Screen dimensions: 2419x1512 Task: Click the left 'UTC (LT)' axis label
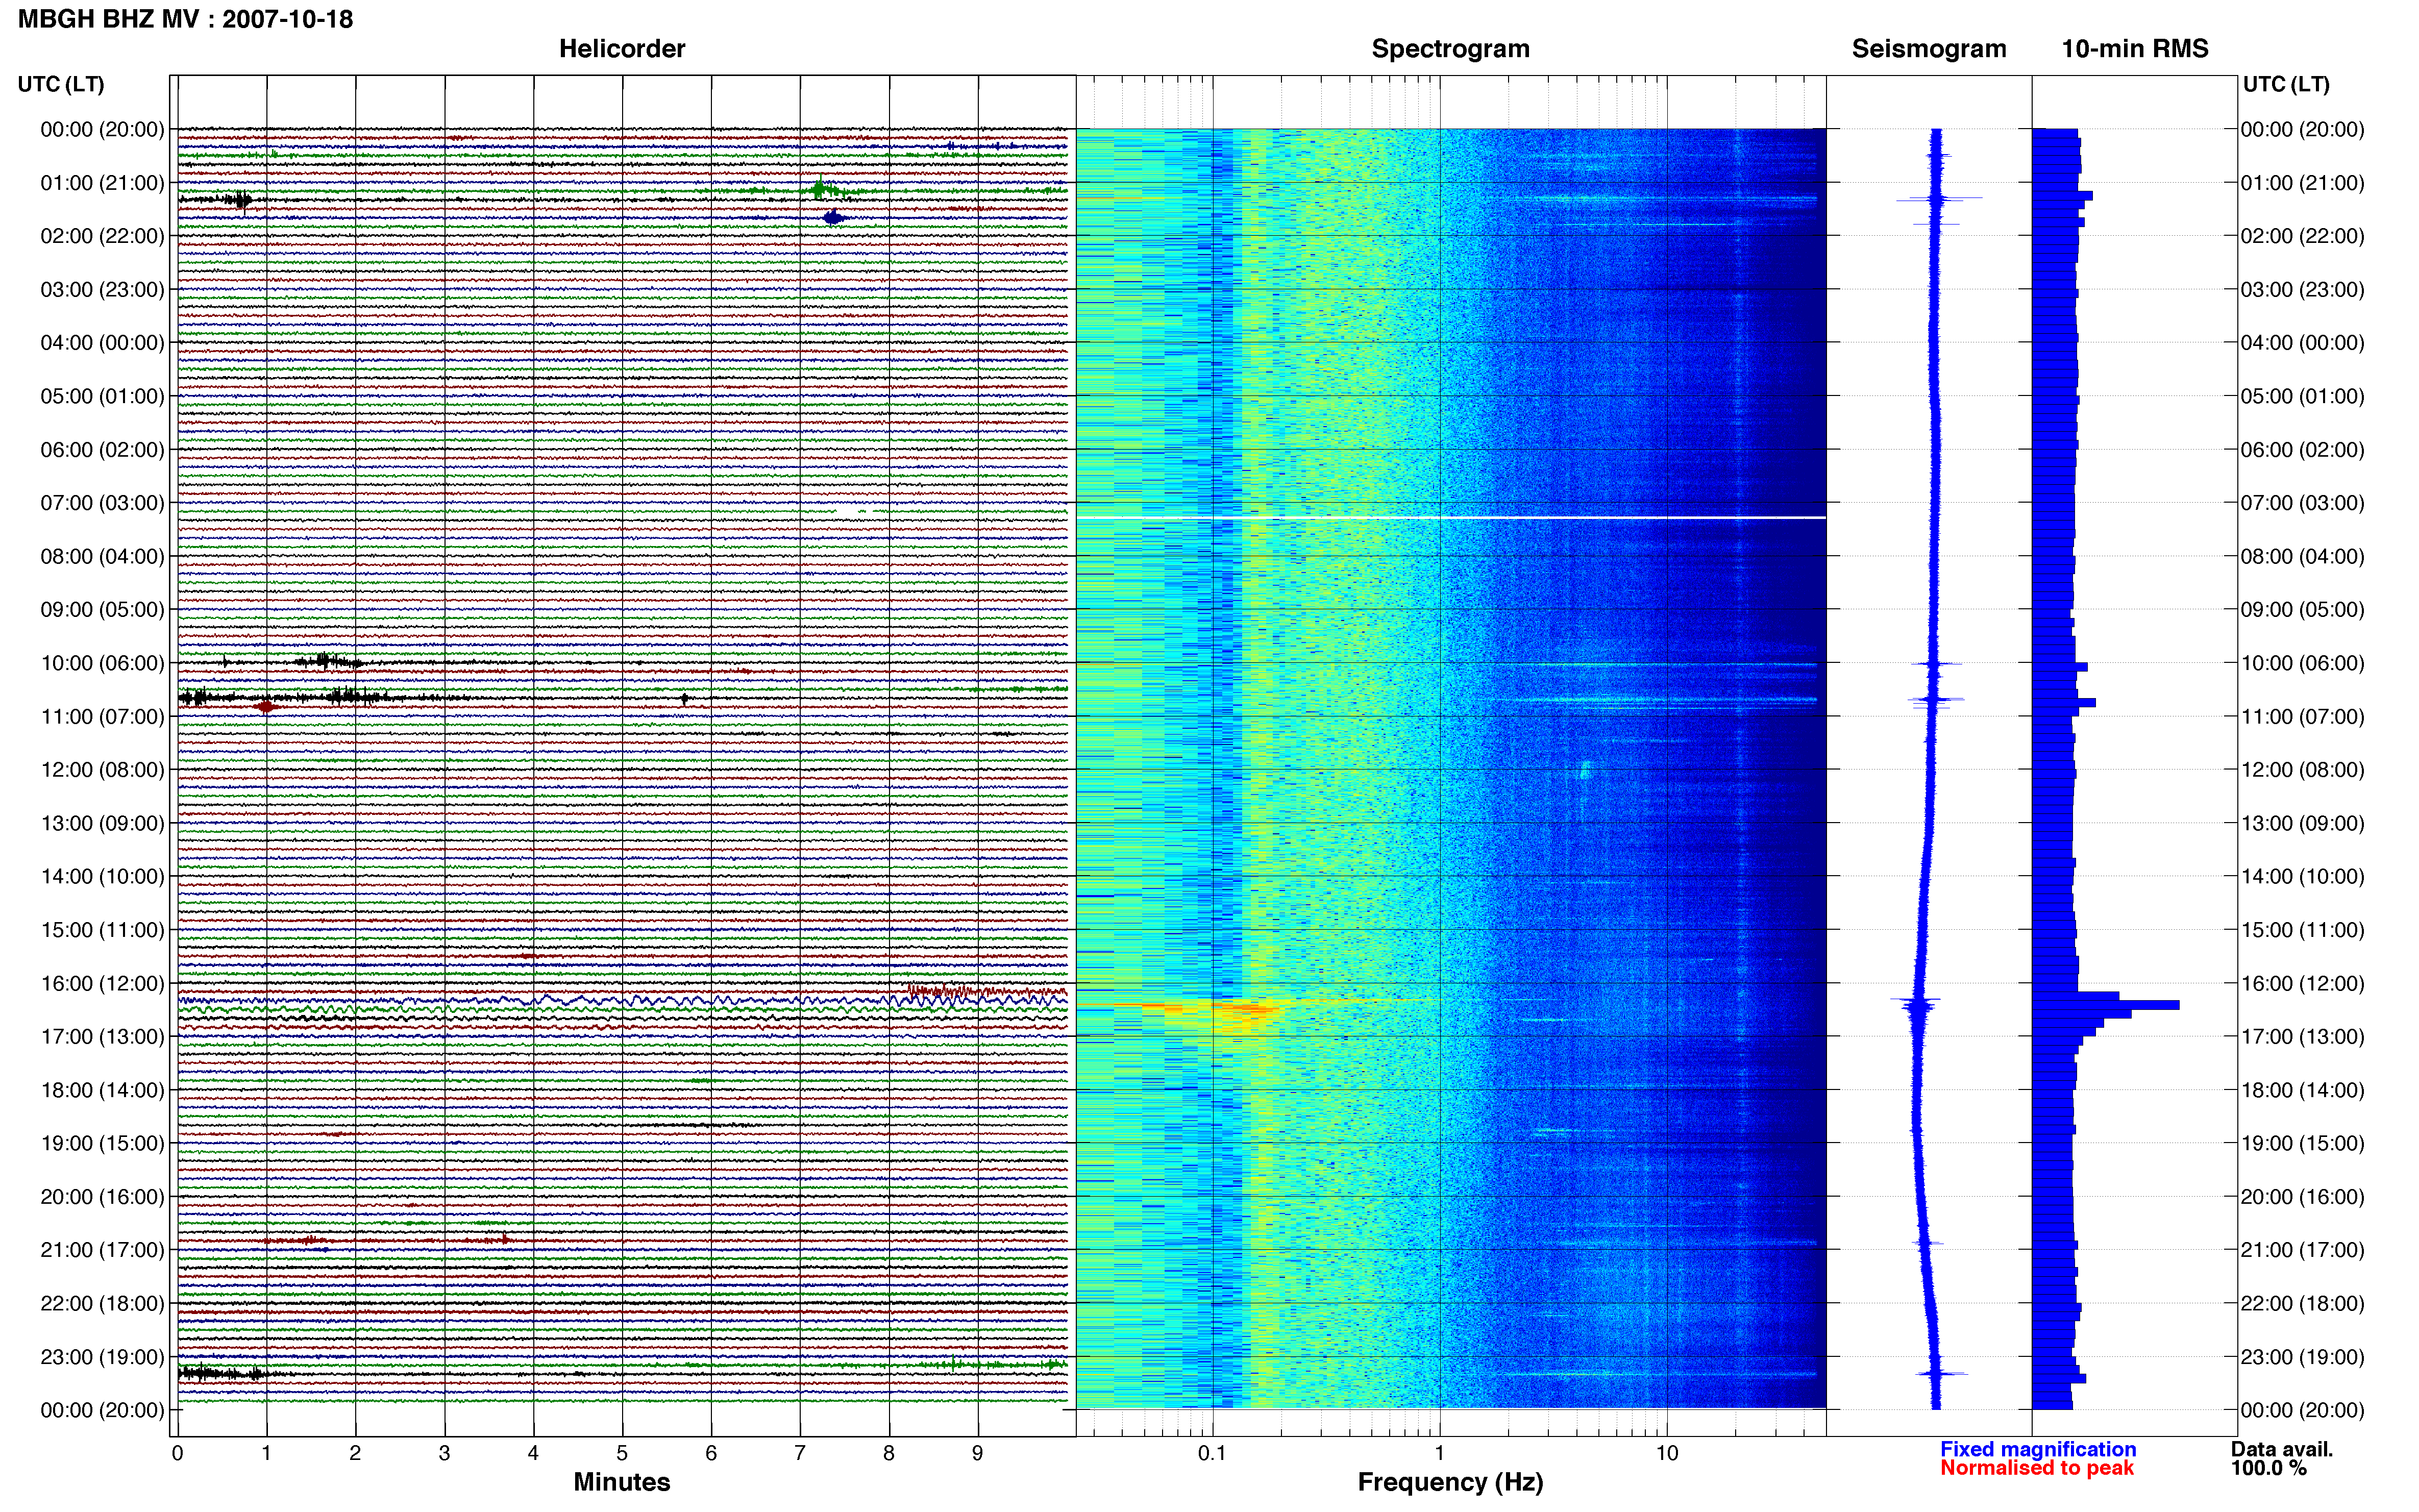point(61,84)
